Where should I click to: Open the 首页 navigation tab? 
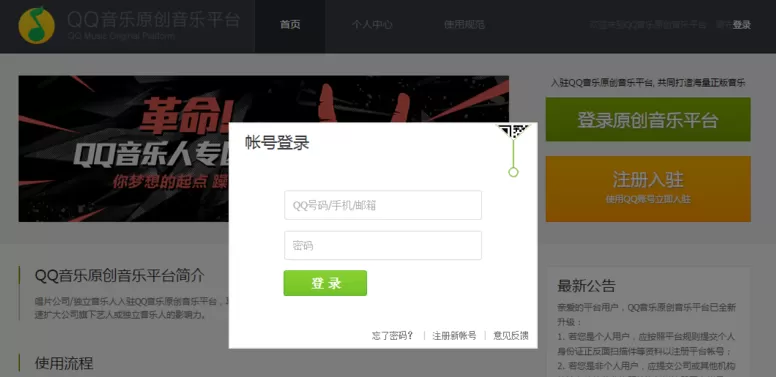tap(290, 25)
